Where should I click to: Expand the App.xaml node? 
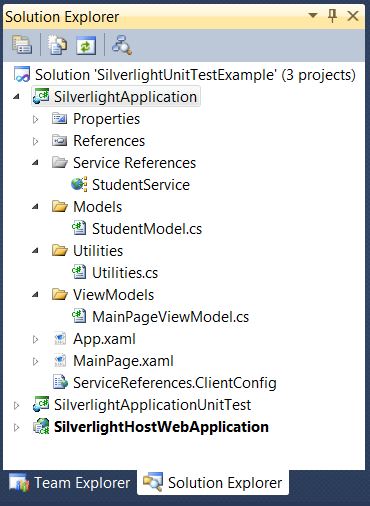click(35, 339)
